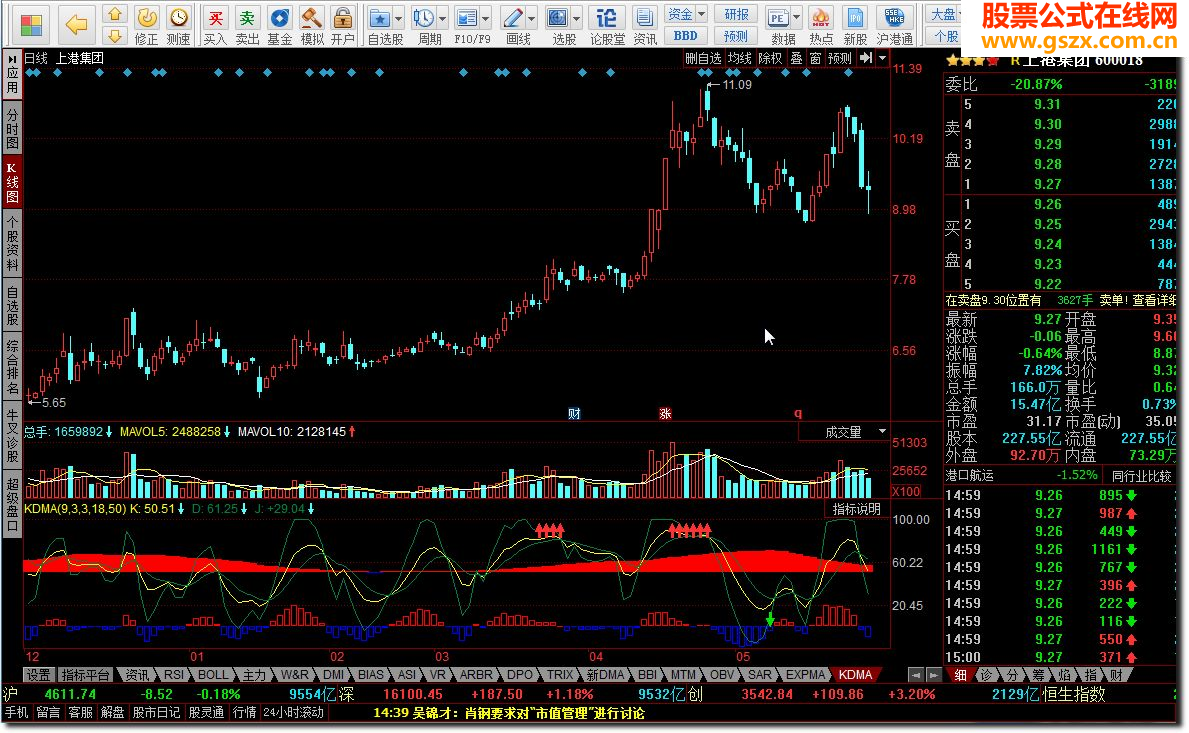Open the F10/F9 company info icon
This screenshot has height=733, width=1189.
tap(467, 18)
